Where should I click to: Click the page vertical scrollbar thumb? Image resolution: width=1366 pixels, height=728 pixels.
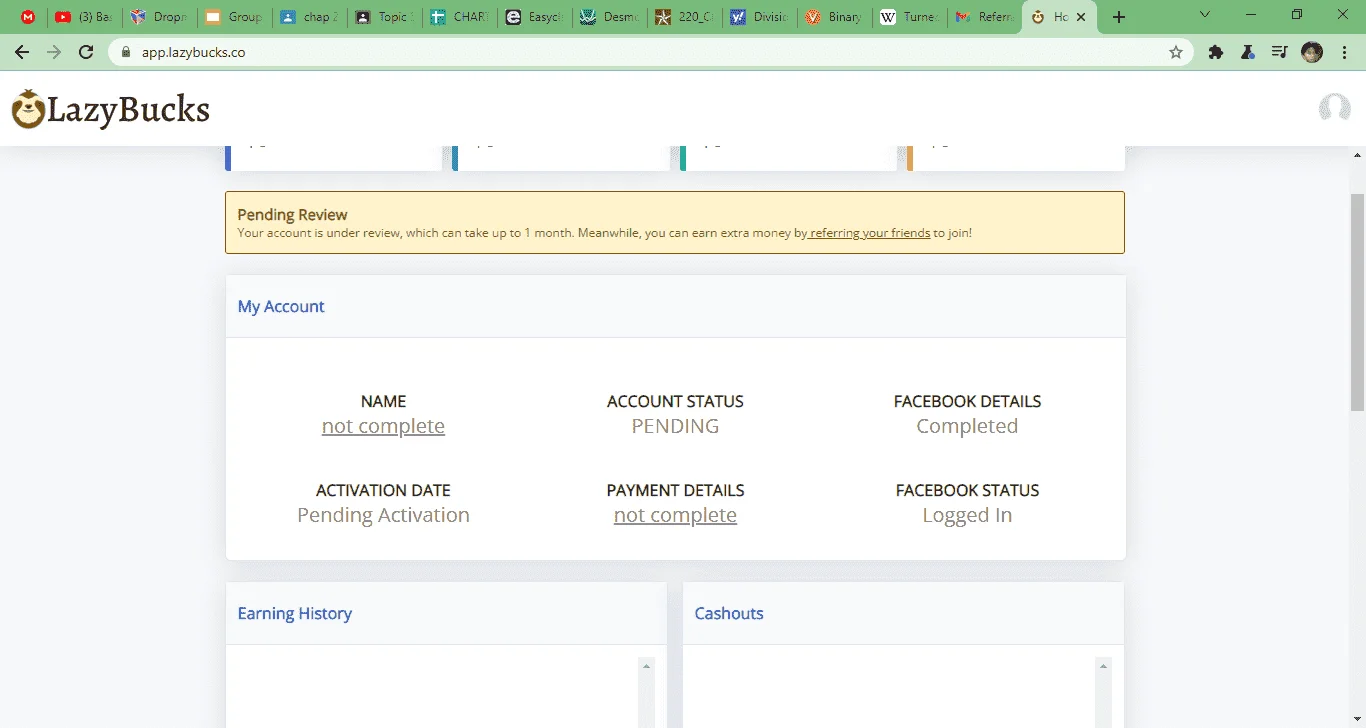coord(1357,302)
